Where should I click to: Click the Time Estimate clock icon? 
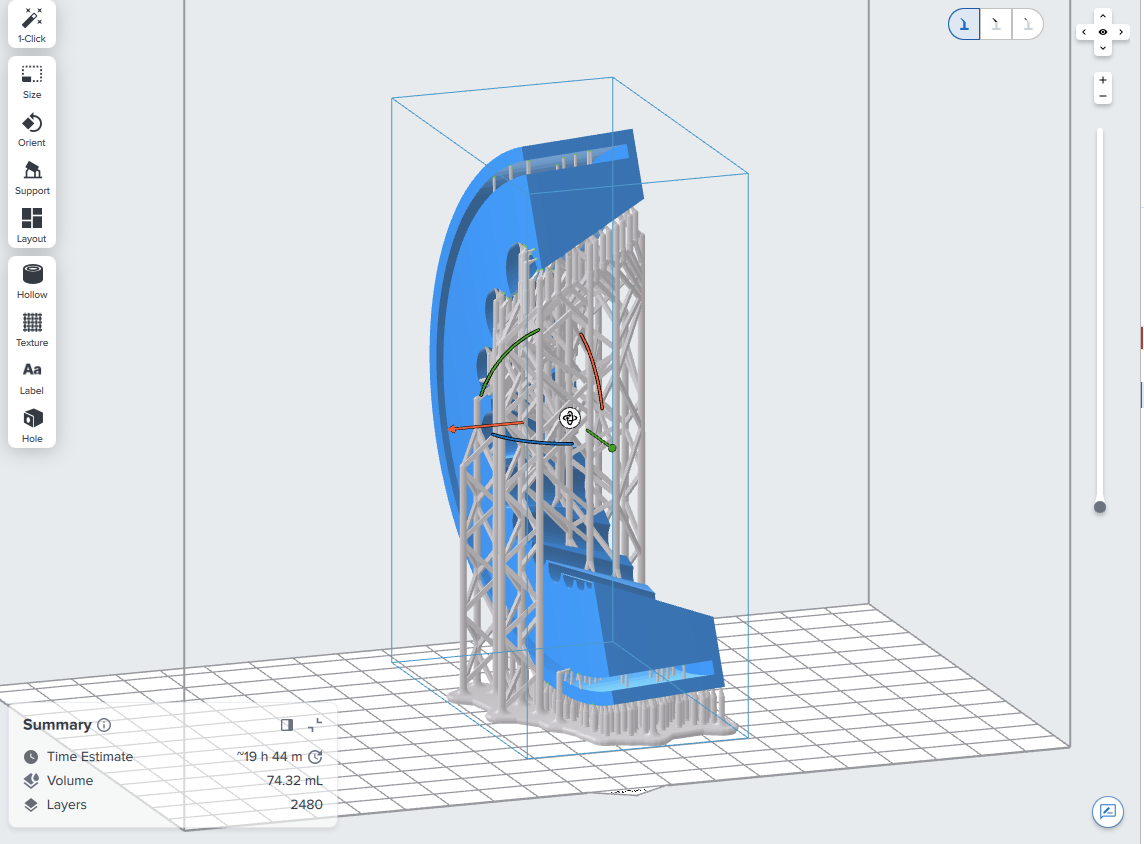click(31, 756)
